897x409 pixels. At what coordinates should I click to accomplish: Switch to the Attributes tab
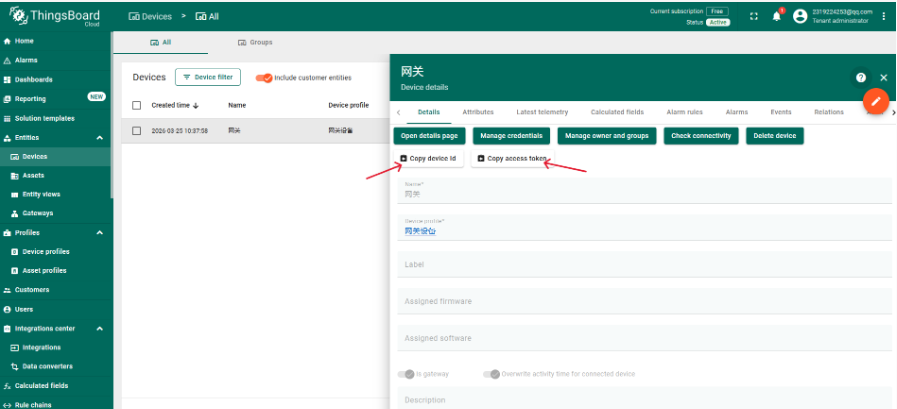[478, 112]
